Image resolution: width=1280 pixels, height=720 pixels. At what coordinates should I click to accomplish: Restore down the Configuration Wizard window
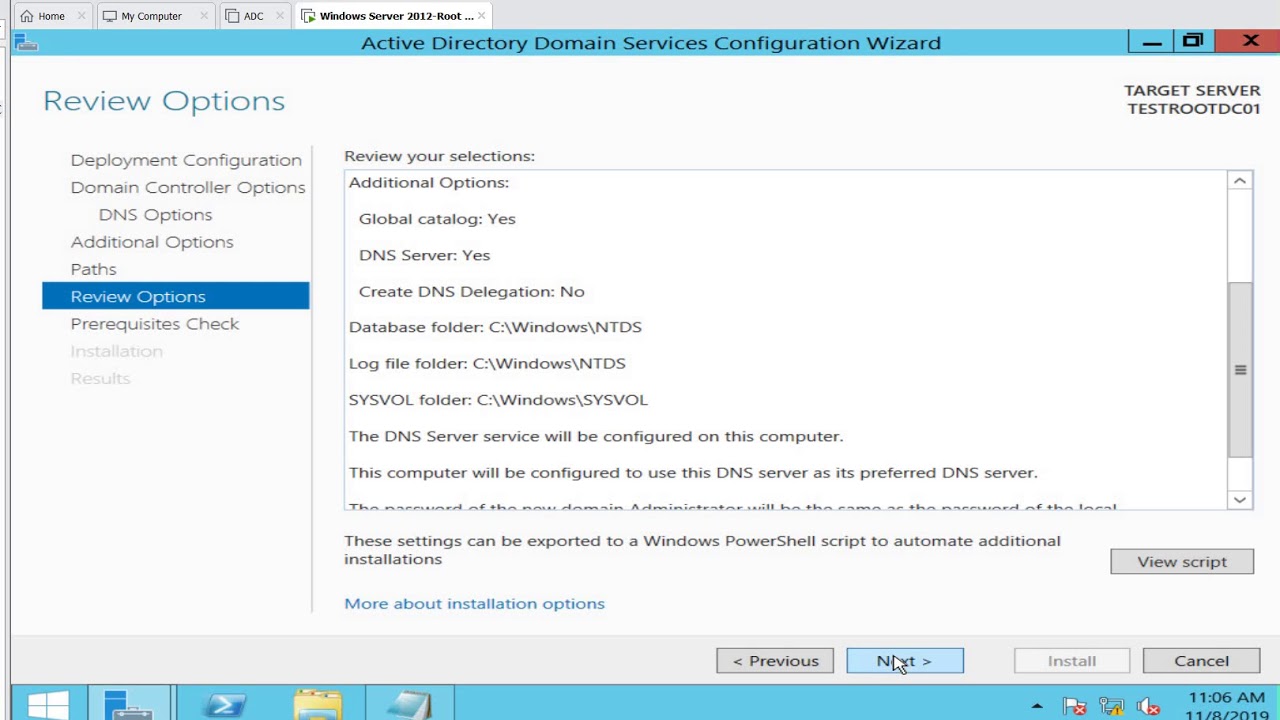click(1192, 42)
